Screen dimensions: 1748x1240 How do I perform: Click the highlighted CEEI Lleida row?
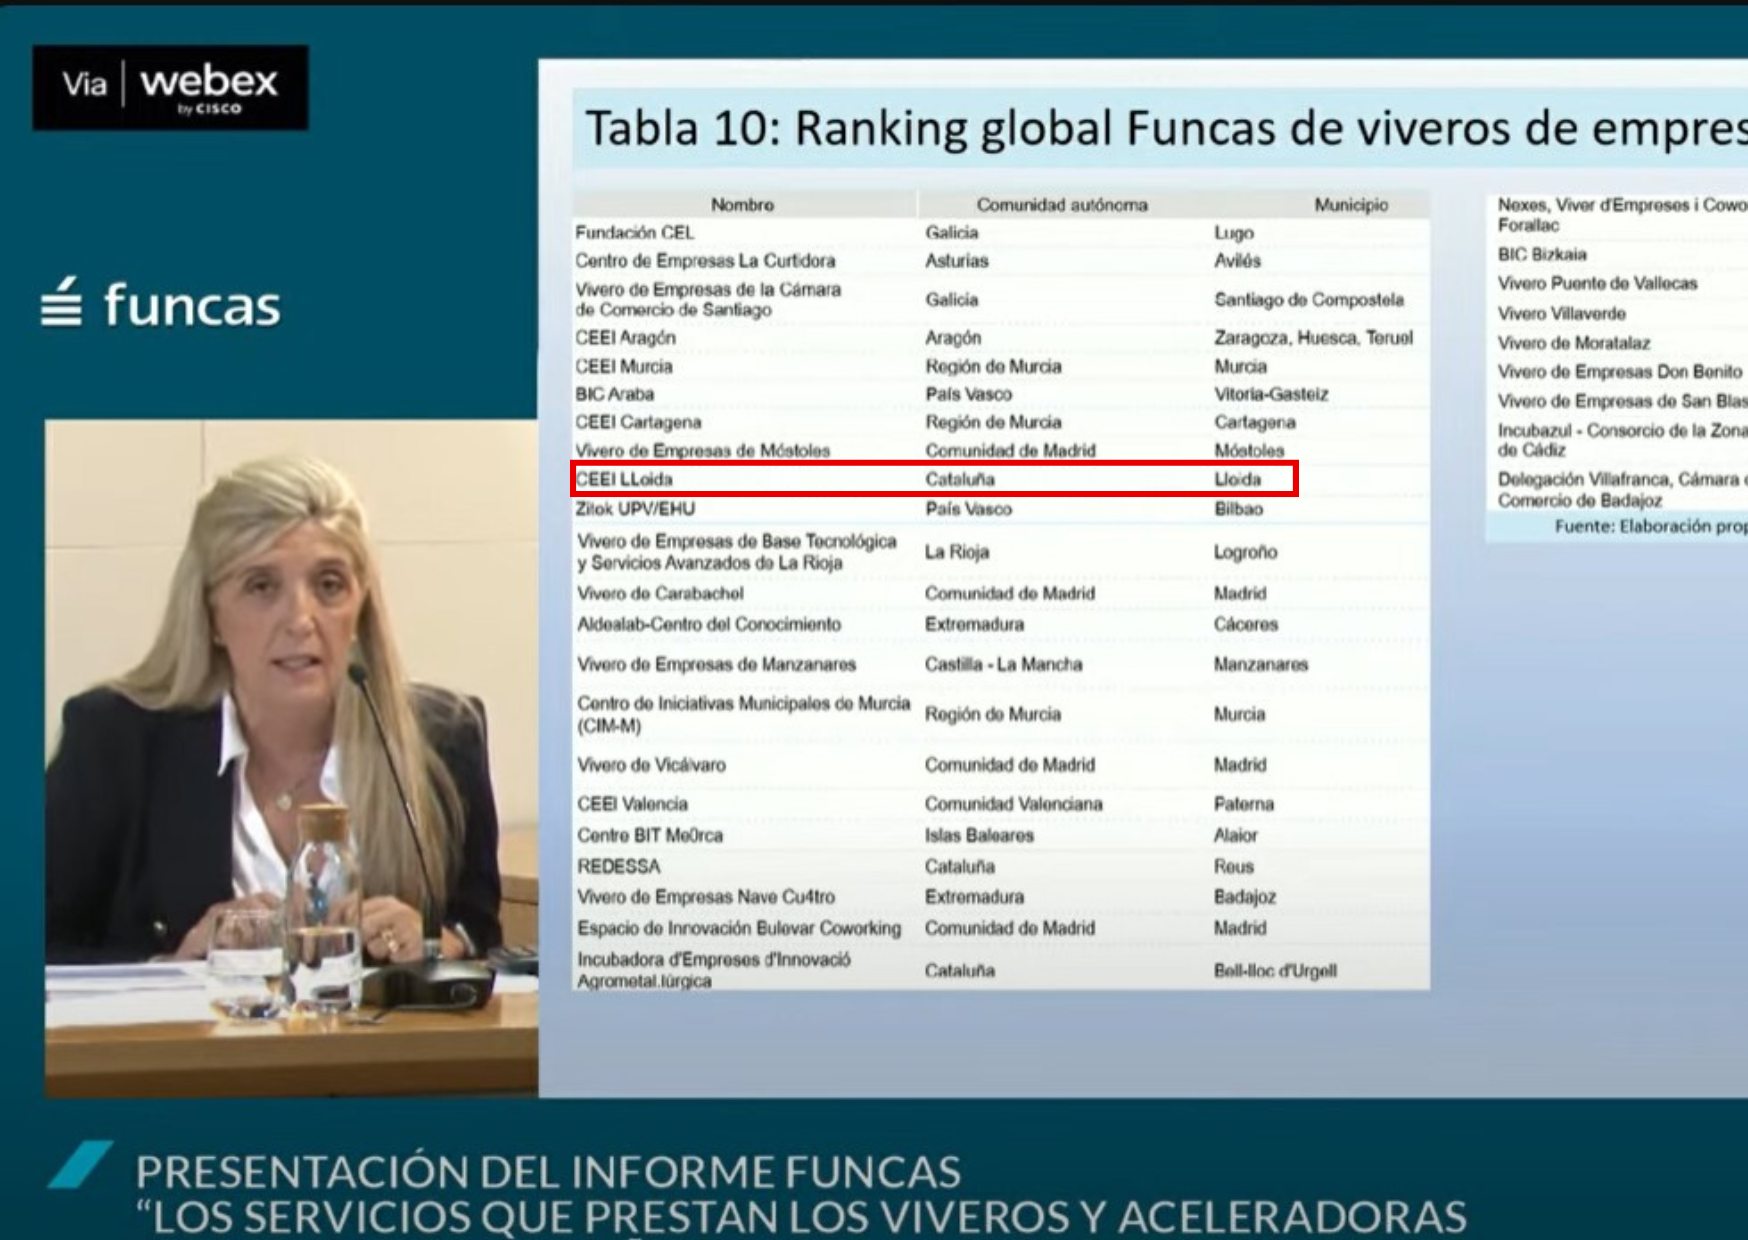tap(933, 479)
